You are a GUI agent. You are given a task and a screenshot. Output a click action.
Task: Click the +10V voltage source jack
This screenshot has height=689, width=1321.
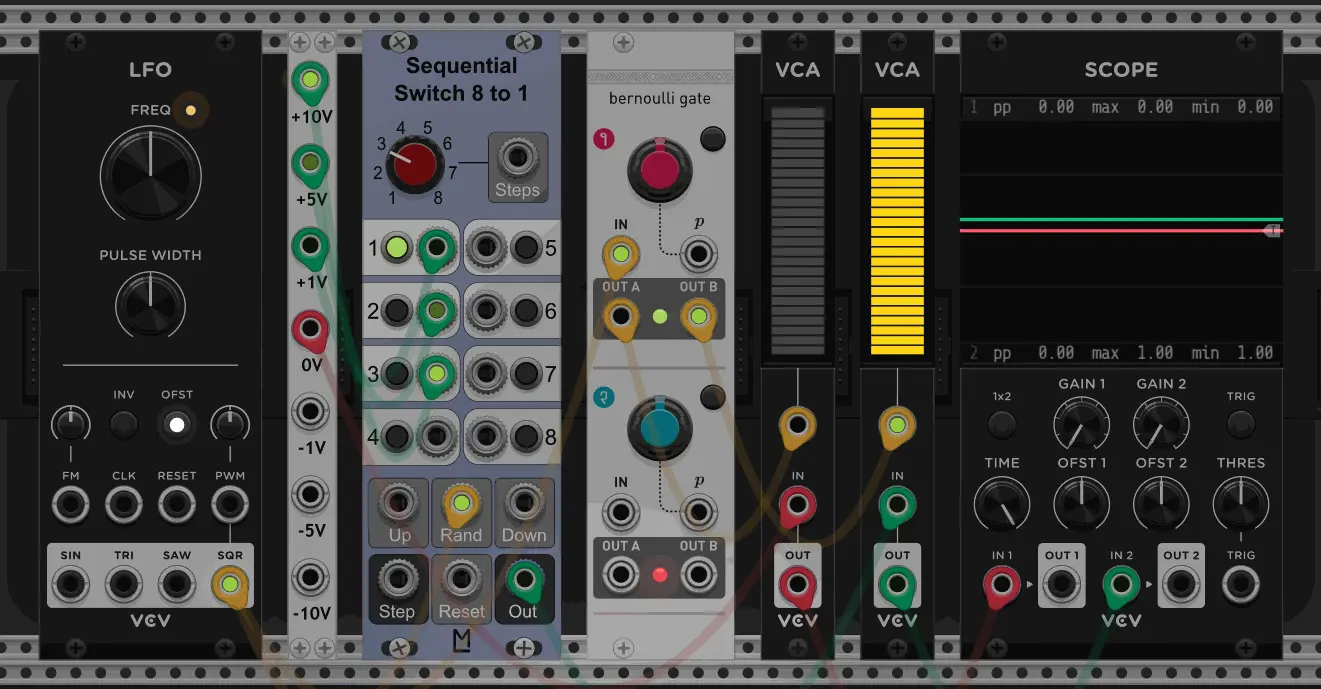(x=310, y=81)
